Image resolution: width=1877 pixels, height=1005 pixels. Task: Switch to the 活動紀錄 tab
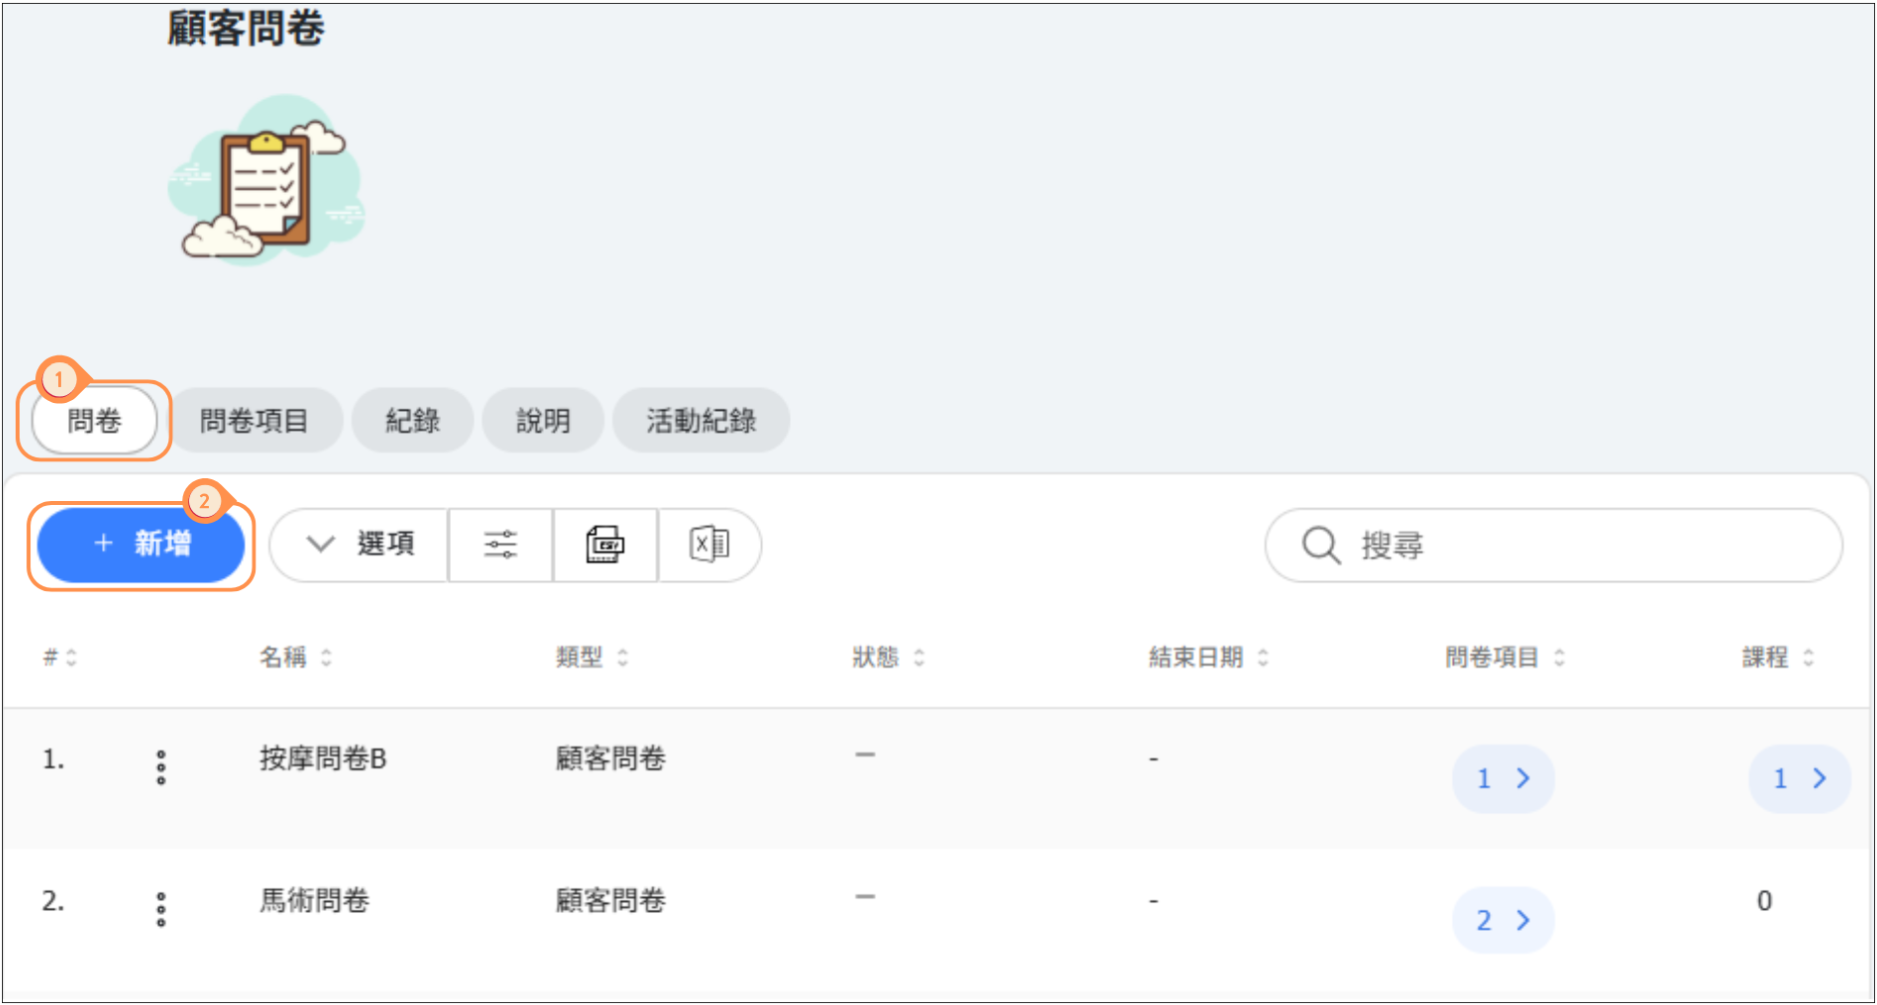point(700,421)
